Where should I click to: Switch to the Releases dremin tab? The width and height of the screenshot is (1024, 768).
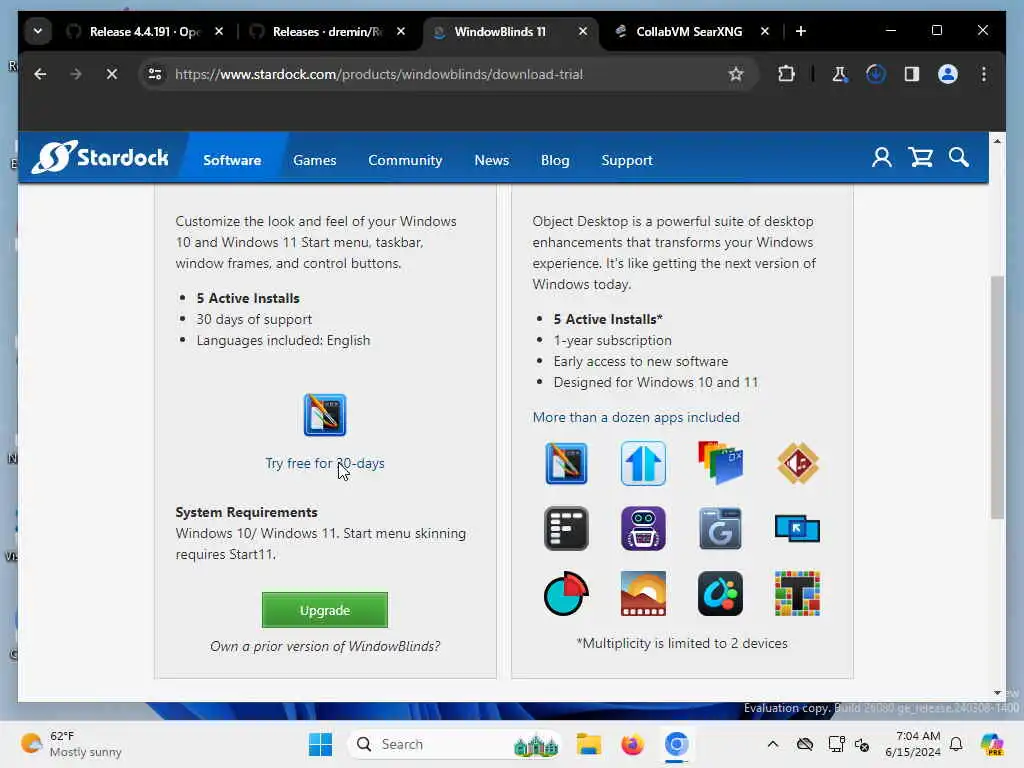pyautogui.click(x=328, y=31)
